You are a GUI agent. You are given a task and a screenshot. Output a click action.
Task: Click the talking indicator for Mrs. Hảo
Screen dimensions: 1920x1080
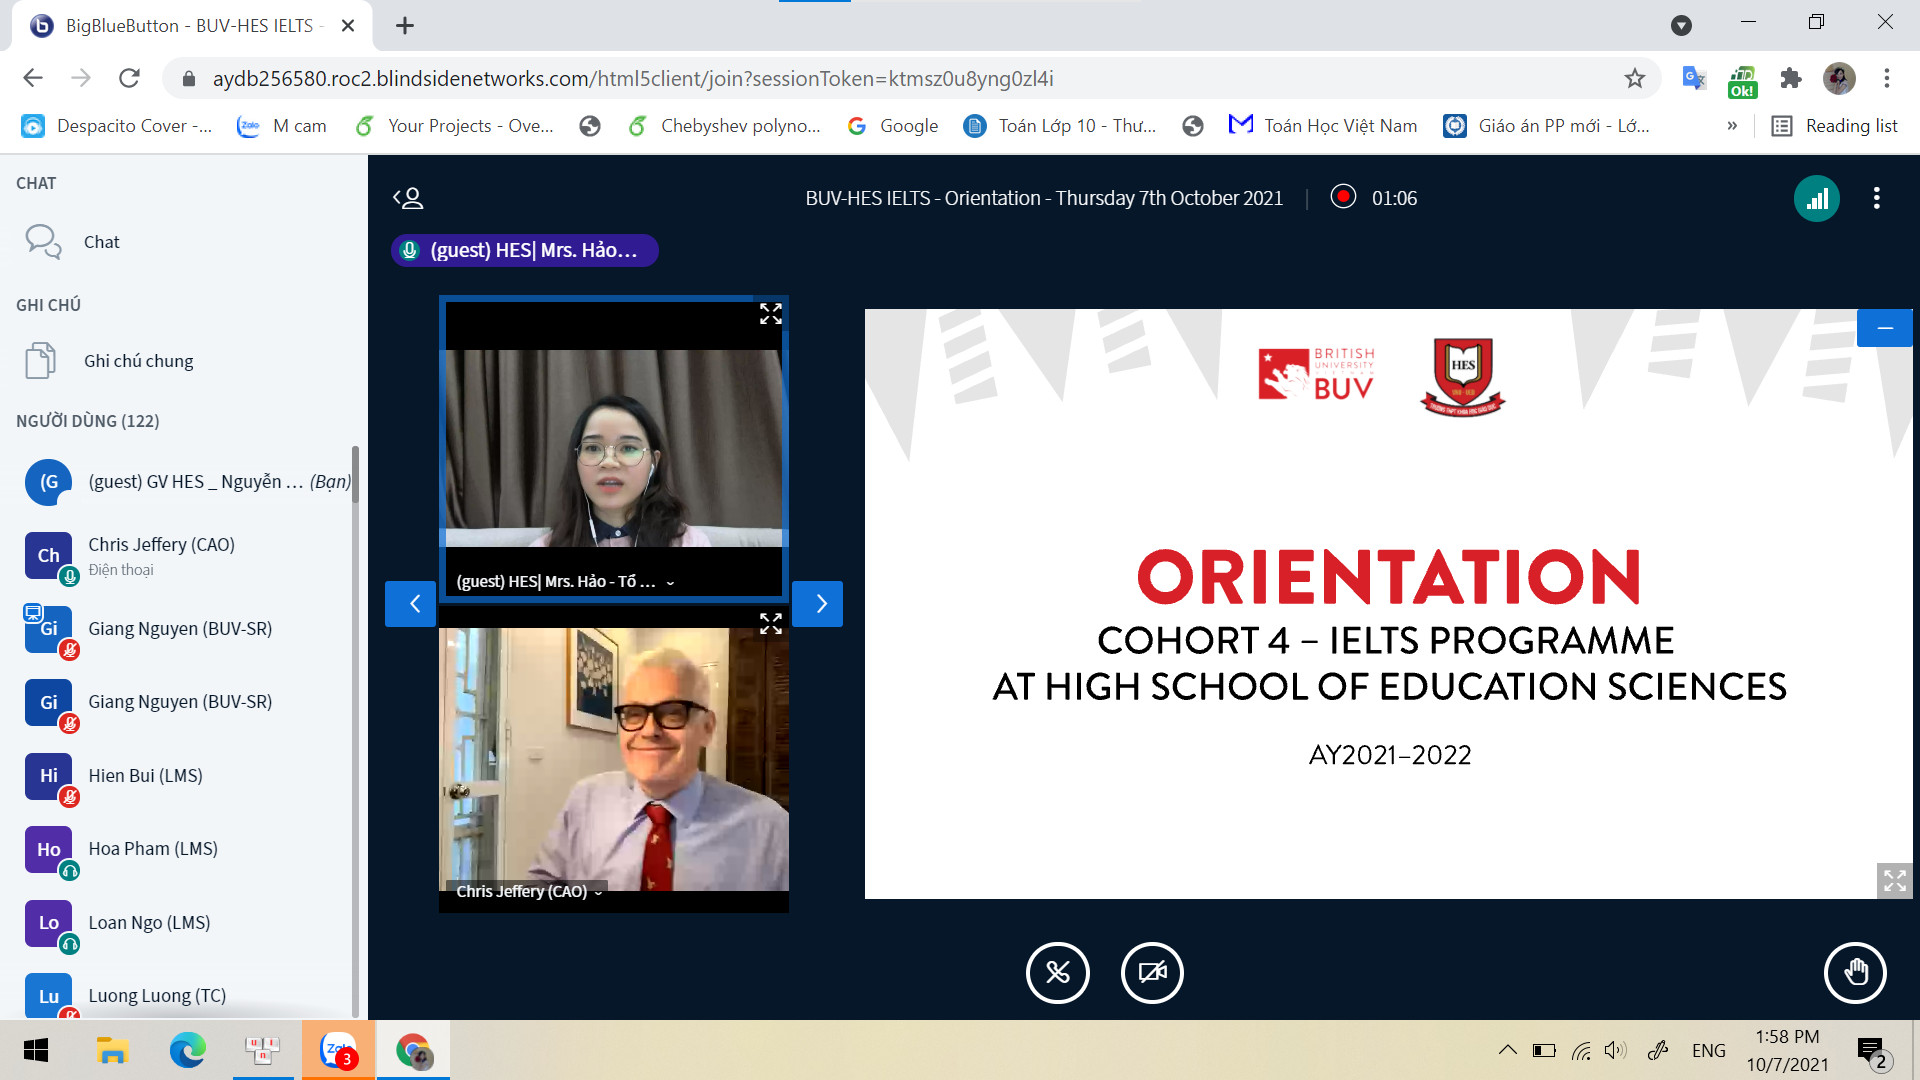(524, 250)
